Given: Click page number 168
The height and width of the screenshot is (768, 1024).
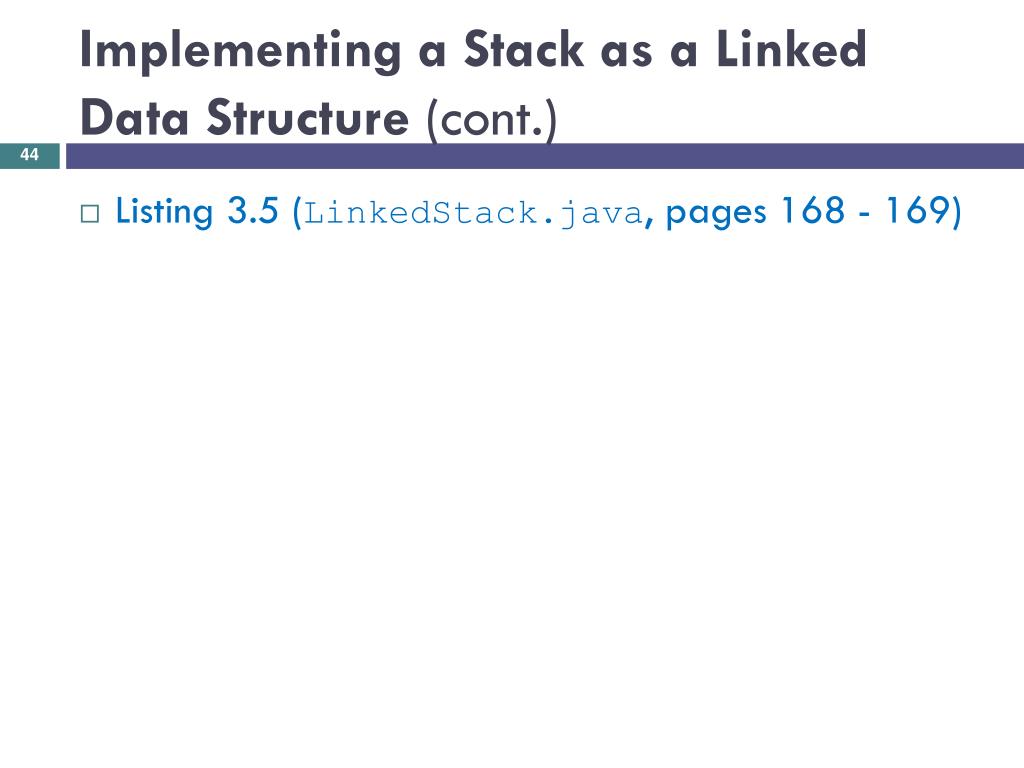Looking at the screenshot, I should [813, 210].
